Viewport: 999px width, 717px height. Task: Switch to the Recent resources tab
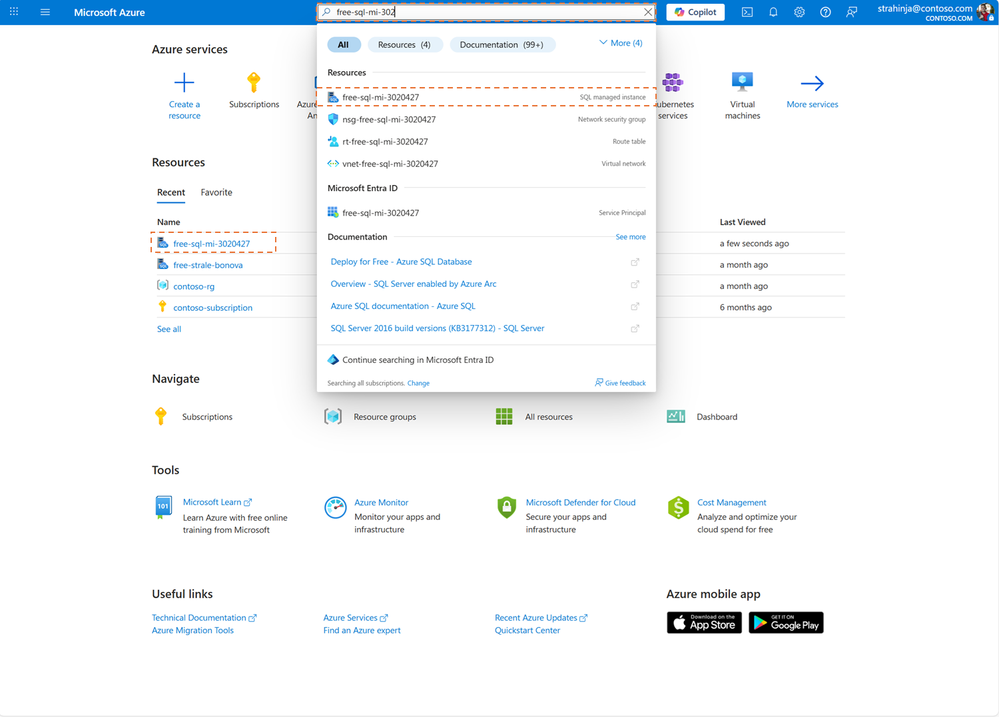(171, 192)
